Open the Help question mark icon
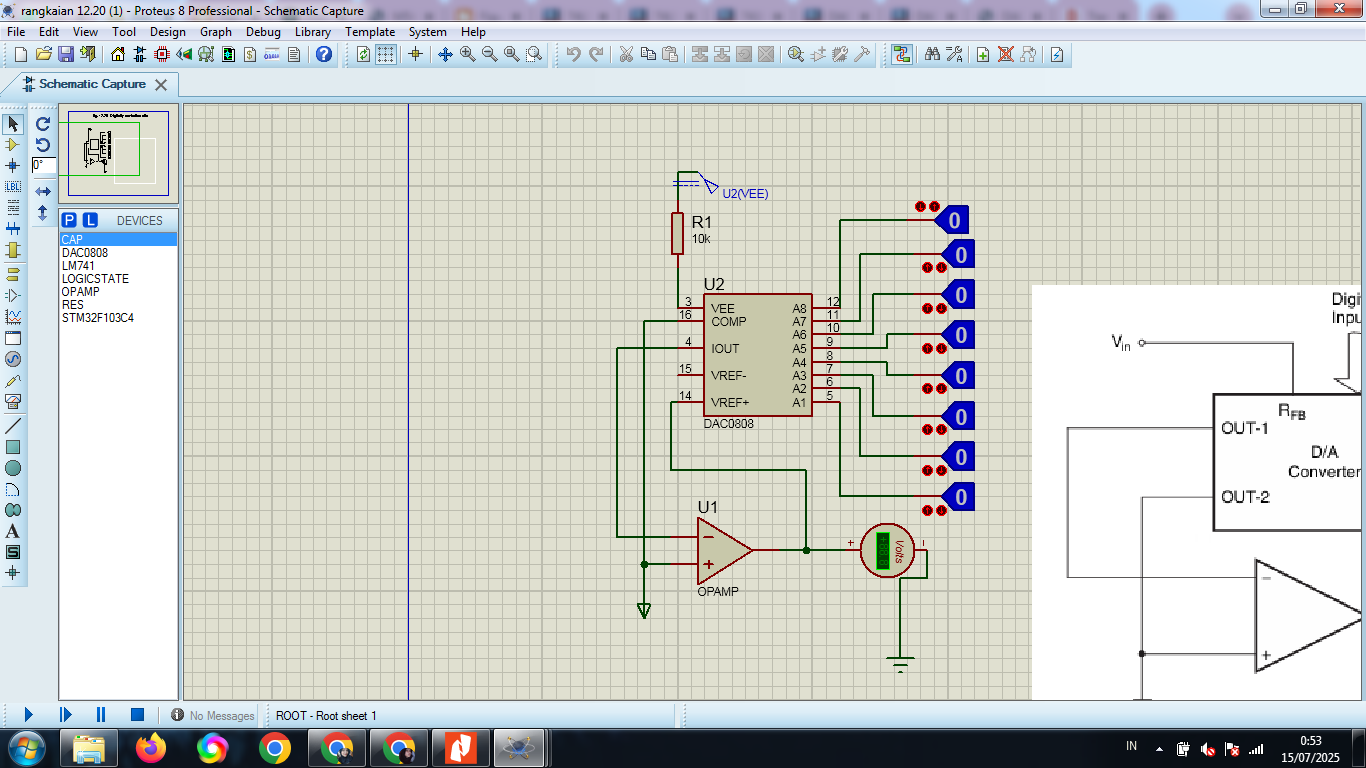The height and width of the screenshot is (768, 1366). tap(324, 54)
